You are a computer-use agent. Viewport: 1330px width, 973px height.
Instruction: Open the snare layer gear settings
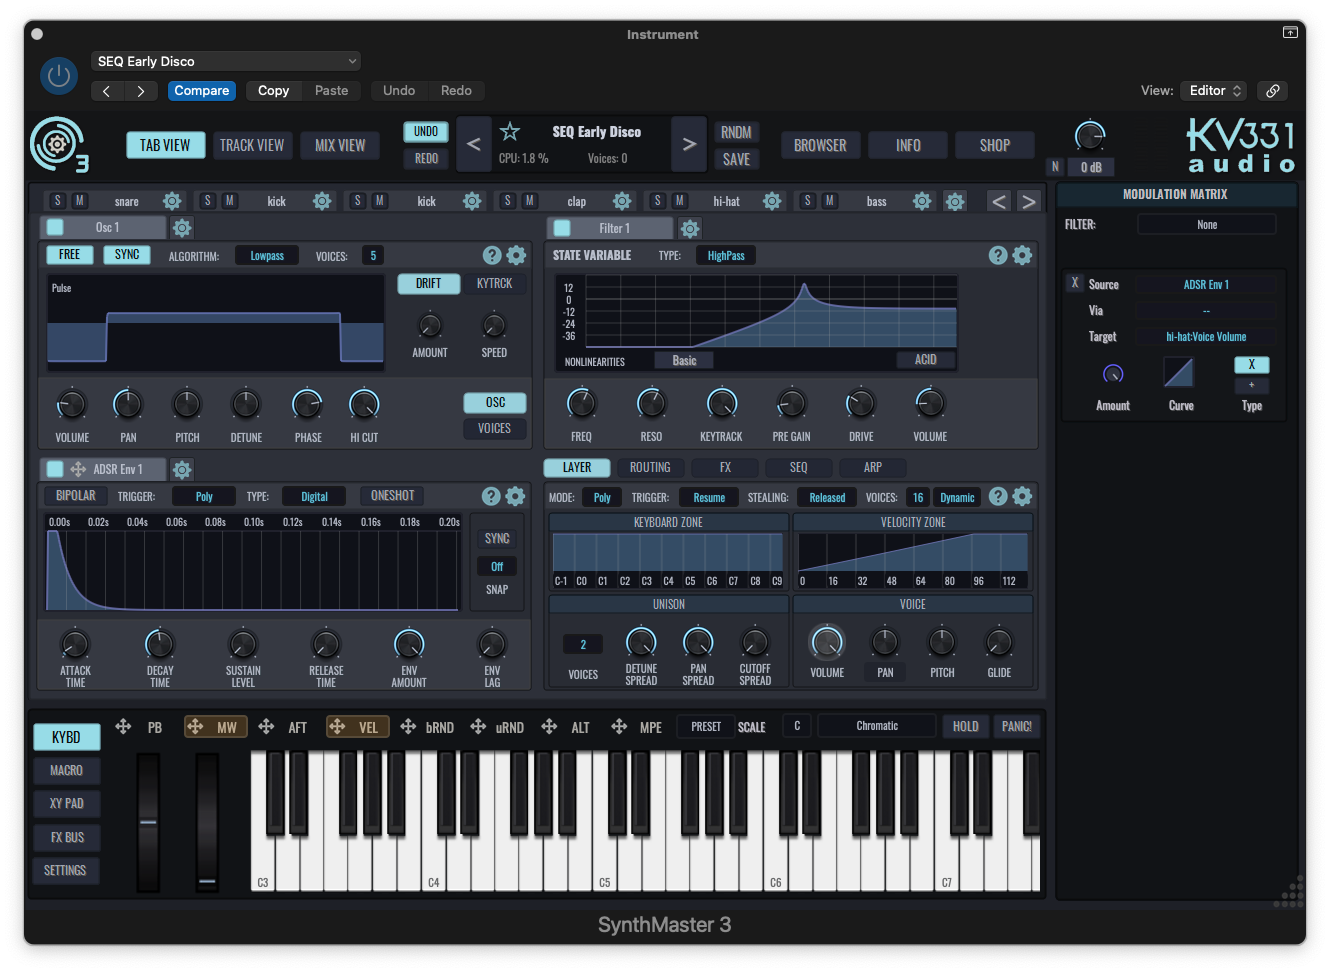172,201
